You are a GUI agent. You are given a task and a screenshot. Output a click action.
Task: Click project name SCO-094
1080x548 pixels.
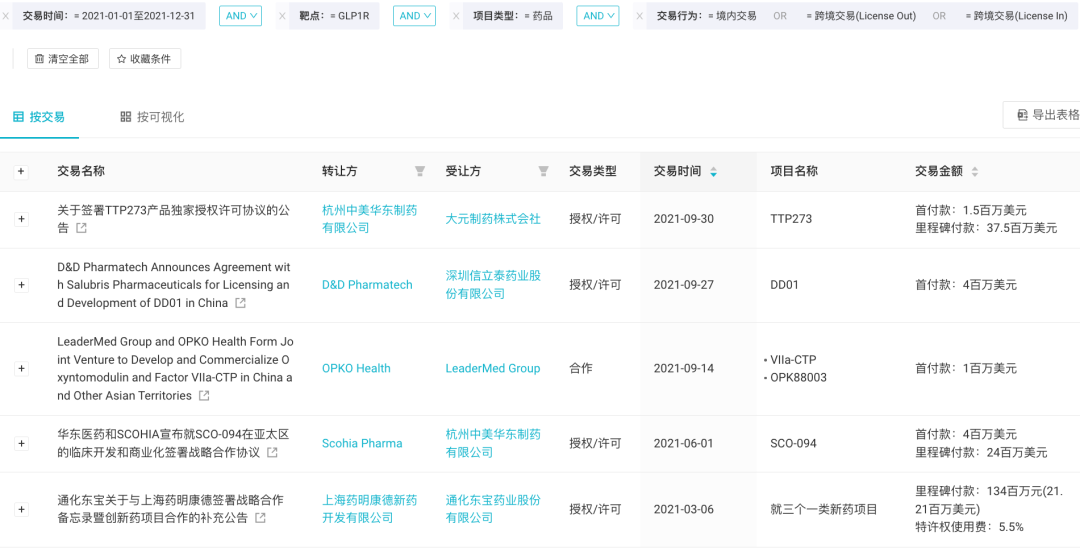tap(793, 443)
